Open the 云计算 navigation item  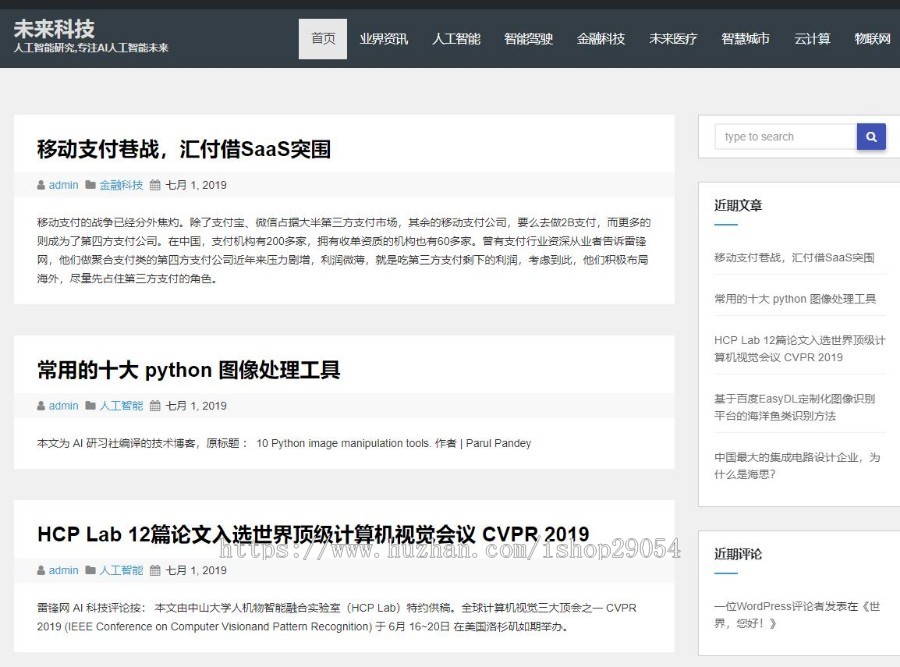point(812,39)
